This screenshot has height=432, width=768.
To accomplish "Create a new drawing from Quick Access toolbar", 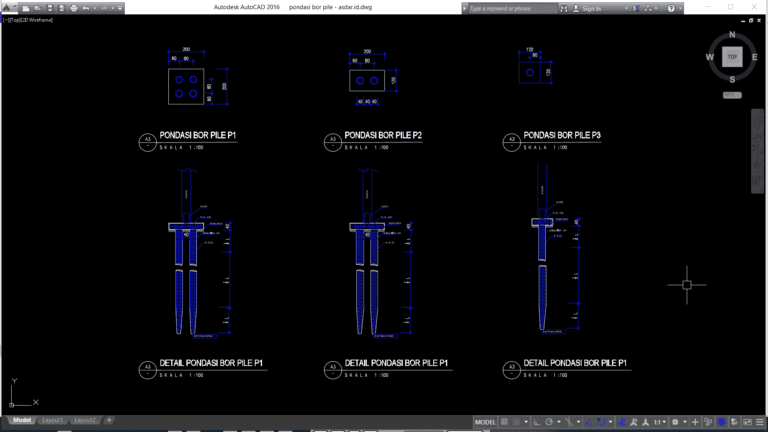I will pos(26,8).
